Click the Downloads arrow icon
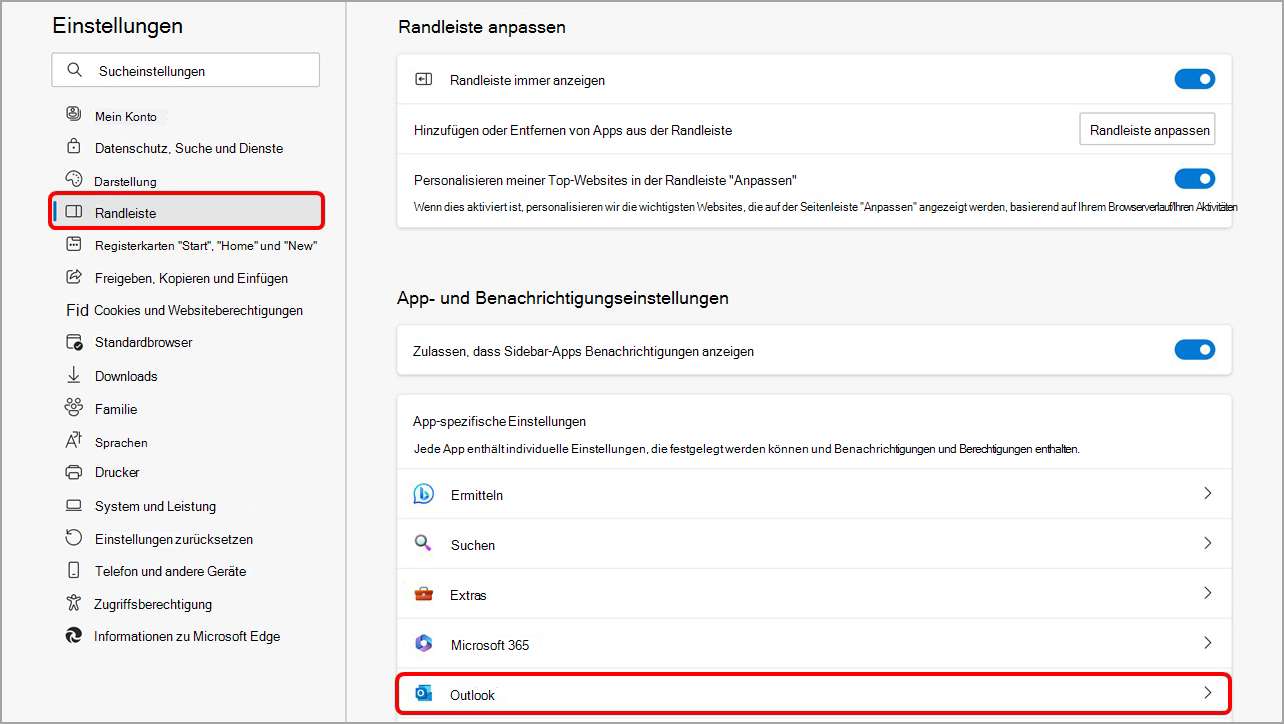The height and width of the screenshot is (724, 1284). click(73, 375)
